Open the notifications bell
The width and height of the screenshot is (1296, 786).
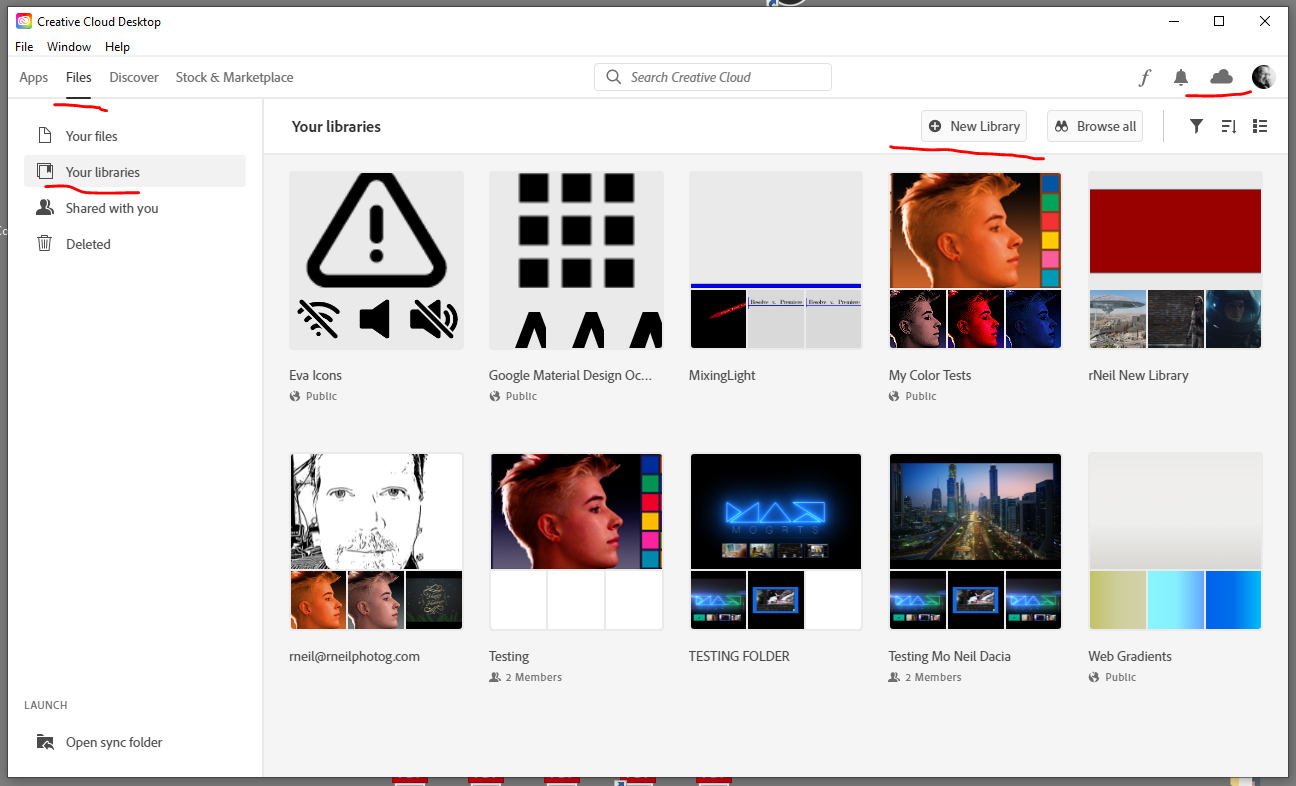coord(1181,76)
